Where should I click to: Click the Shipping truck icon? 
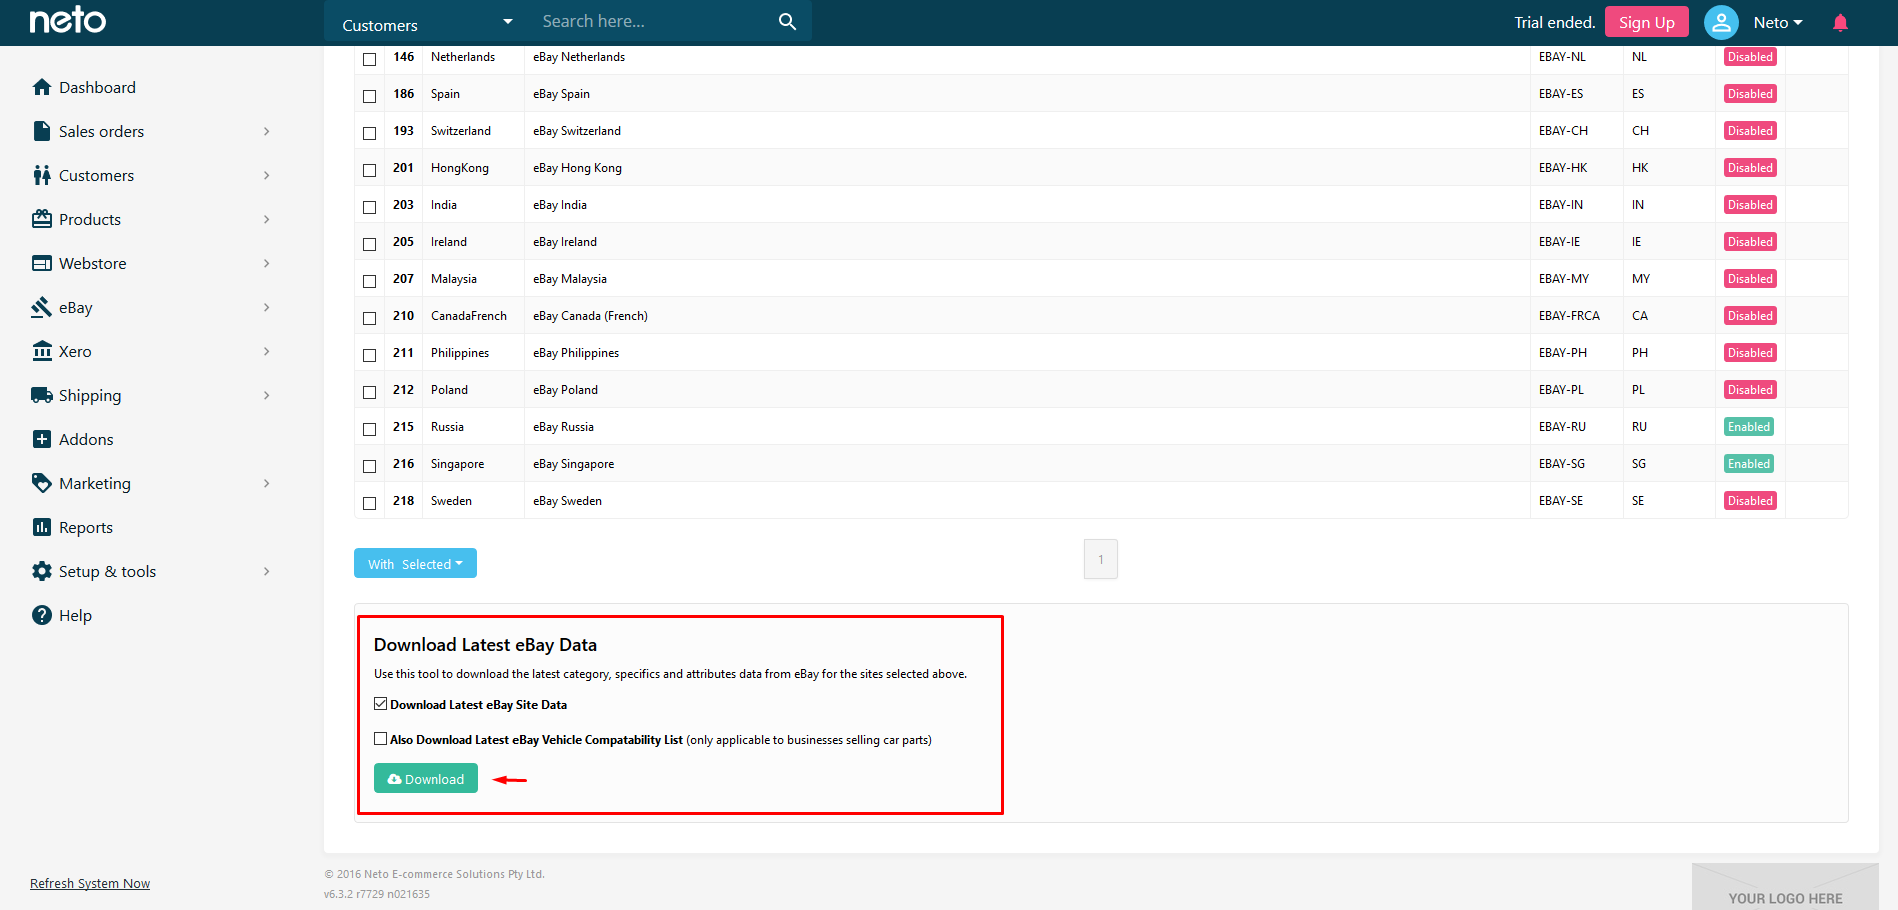coord(42,395)
